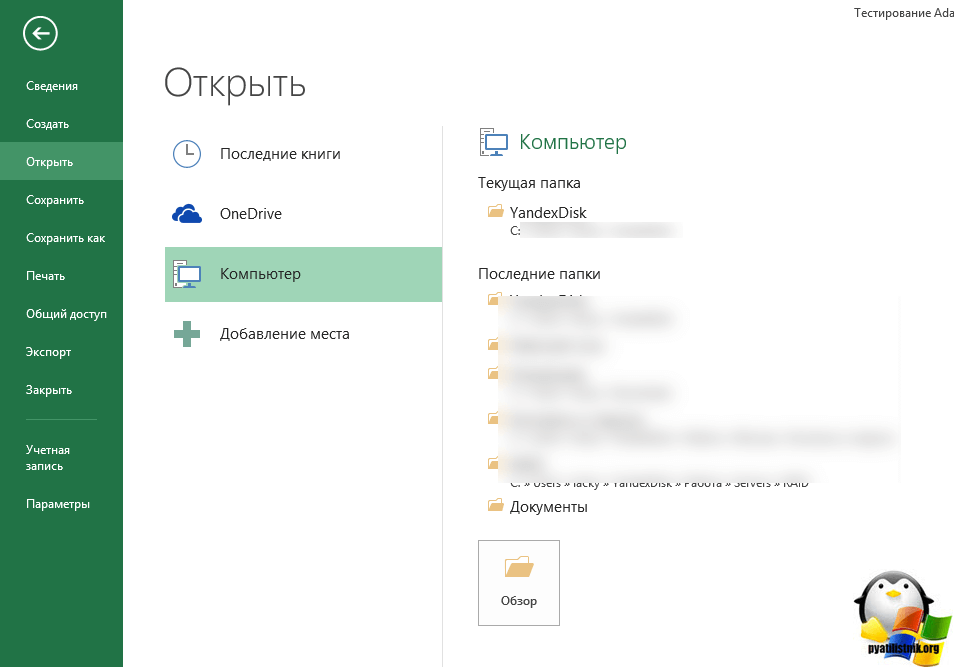Image resolution: width=954 pixels, height=667 pixels.
Task: Choose OneDrive as open location
Action: [303, 214]
